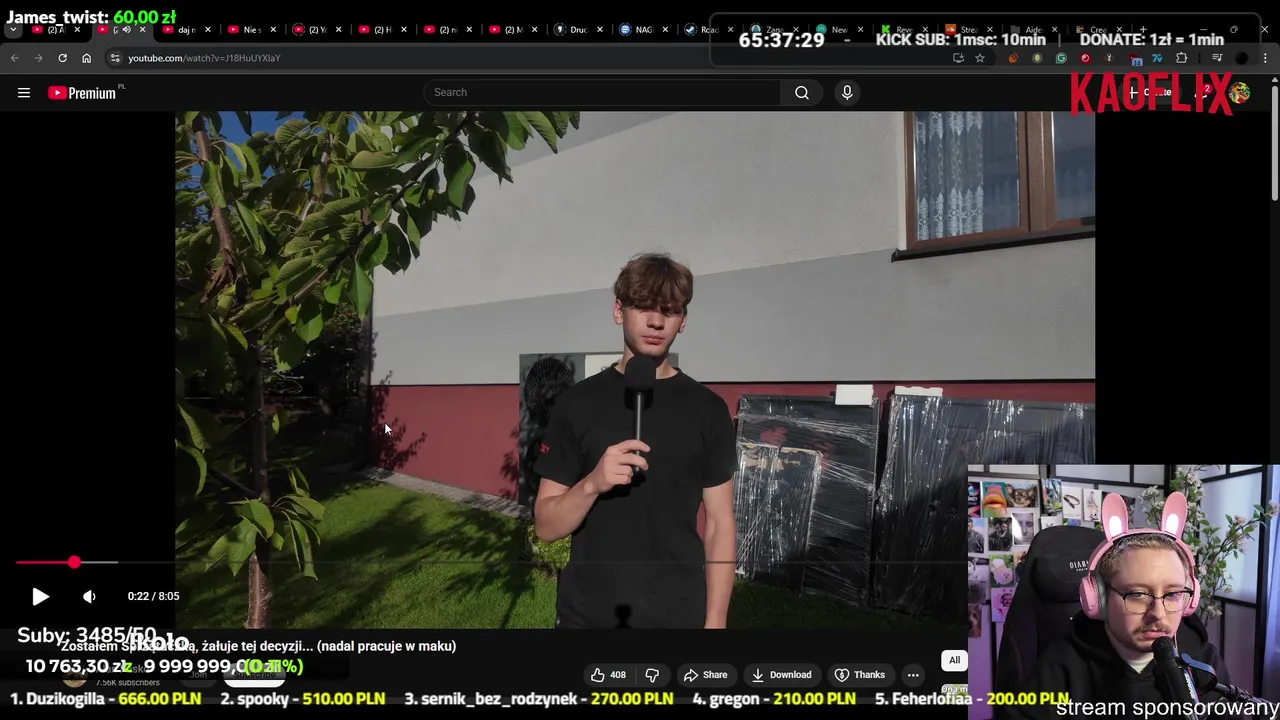Like the video with 408 likes
The height and width of the screenshot is (720, 1280).
(608, 675)
